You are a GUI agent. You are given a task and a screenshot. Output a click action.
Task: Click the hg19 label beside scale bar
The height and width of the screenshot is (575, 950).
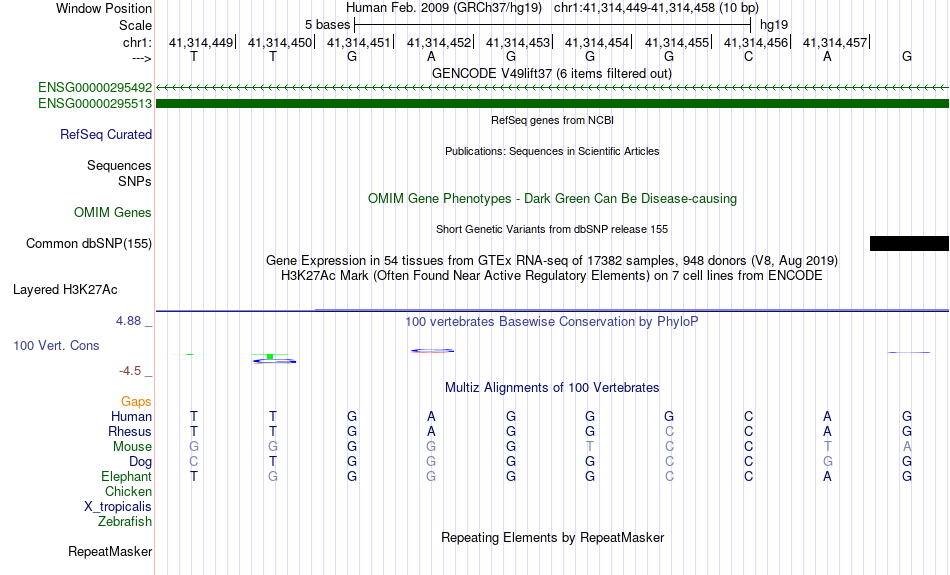point(774,25)
